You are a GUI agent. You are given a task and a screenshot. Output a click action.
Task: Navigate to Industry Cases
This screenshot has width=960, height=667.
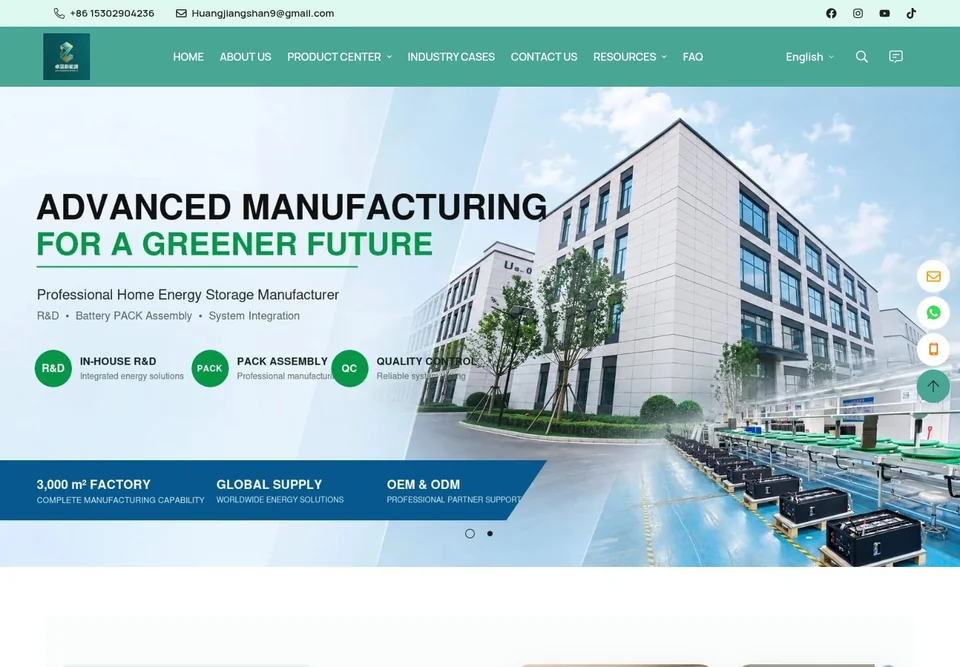click(451, 57)
